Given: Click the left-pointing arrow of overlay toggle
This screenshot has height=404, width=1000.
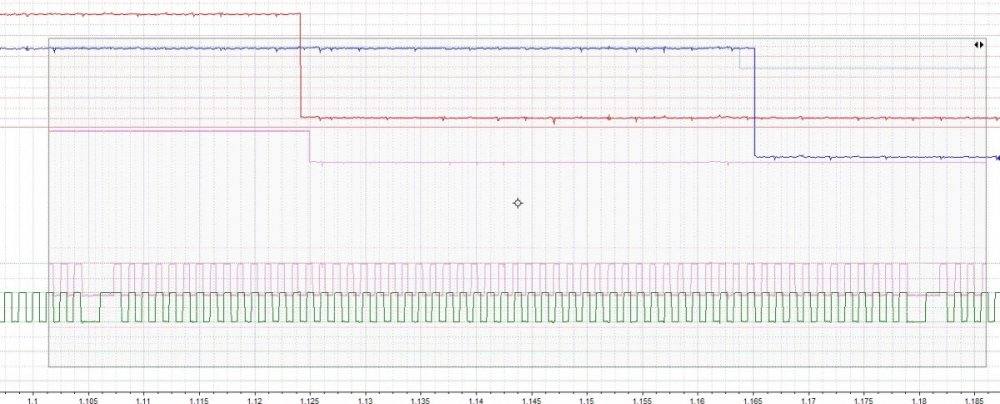Looking at the screenshot, I should tap(976, 45).
